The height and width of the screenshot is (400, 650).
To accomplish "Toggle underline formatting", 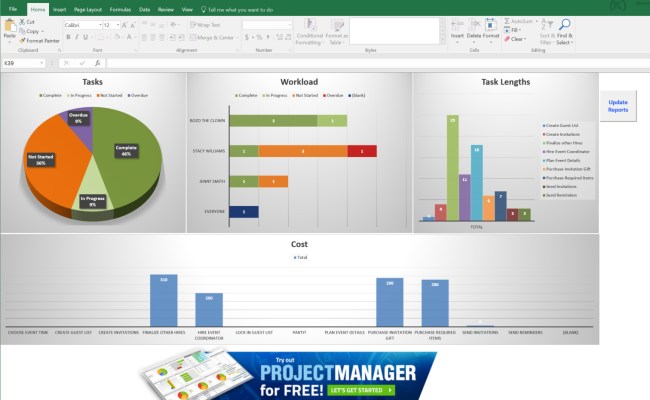I will click(85, 37).
